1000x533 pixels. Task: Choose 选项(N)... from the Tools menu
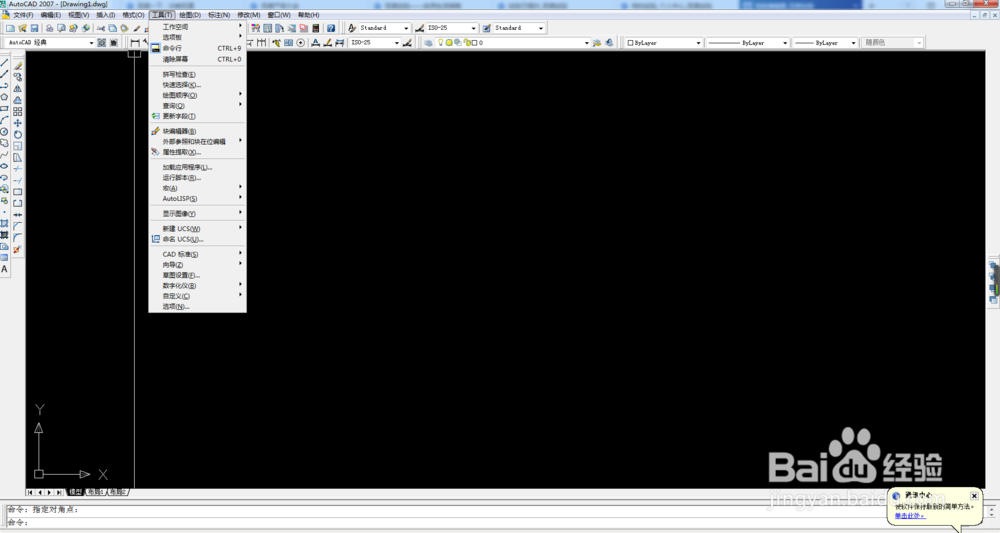tap(197, 307)
